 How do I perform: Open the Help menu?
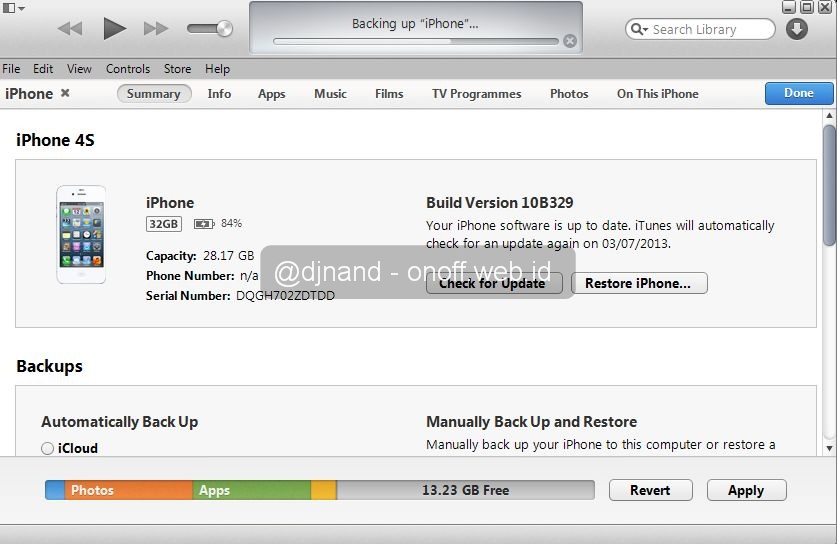(217, 69)
